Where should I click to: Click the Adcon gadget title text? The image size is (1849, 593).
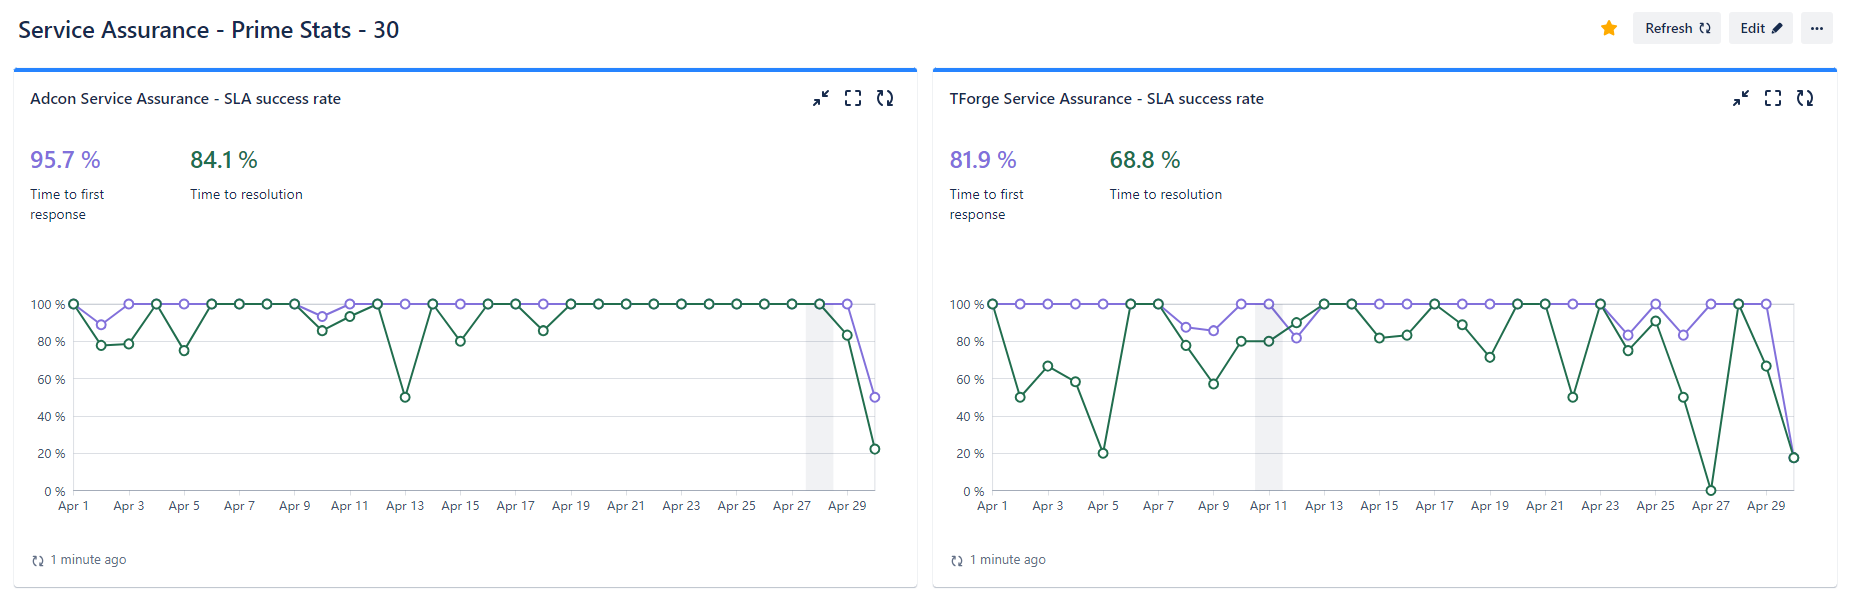[x=185, y=99]
